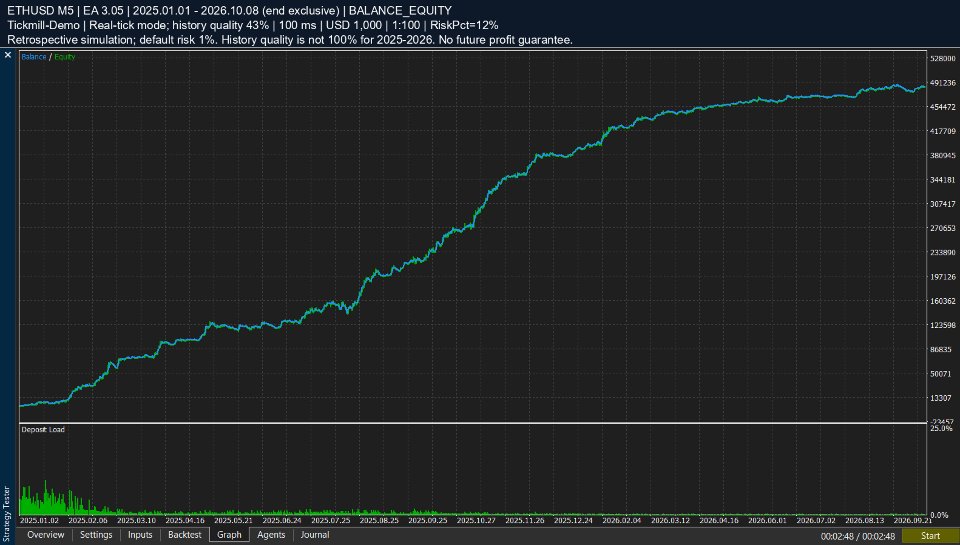Click the 123598 axis value
Viewport: 960px width, 545px height.
pyautogui.click(x=943, y=325)
